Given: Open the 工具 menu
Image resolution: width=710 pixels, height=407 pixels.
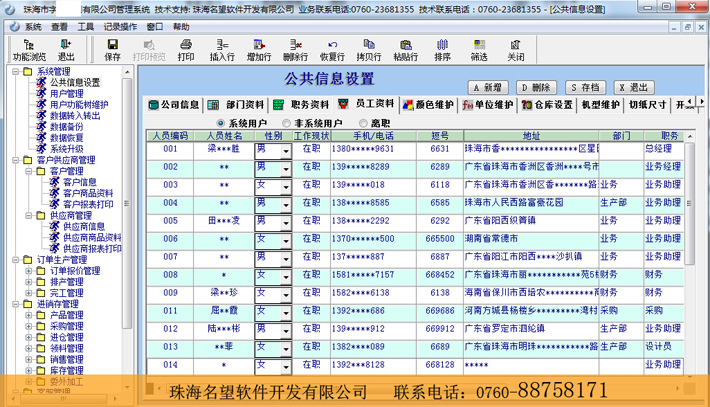Looking at the screenshot, I should tap(85, 27).
